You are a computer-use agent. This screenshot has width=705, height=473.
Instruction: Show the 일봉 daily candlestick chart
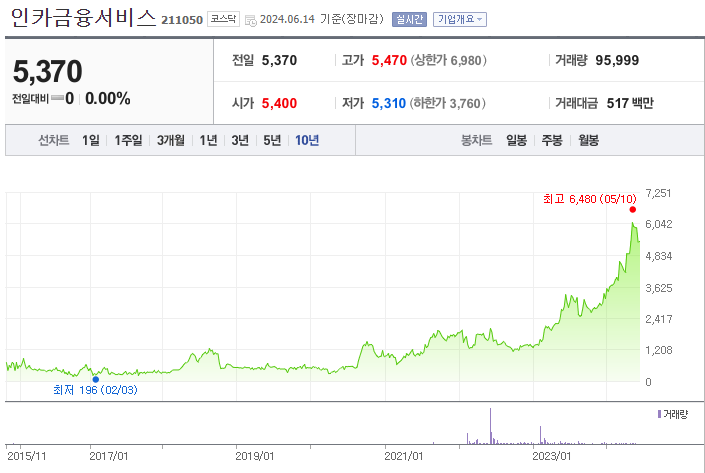(516, 140)
